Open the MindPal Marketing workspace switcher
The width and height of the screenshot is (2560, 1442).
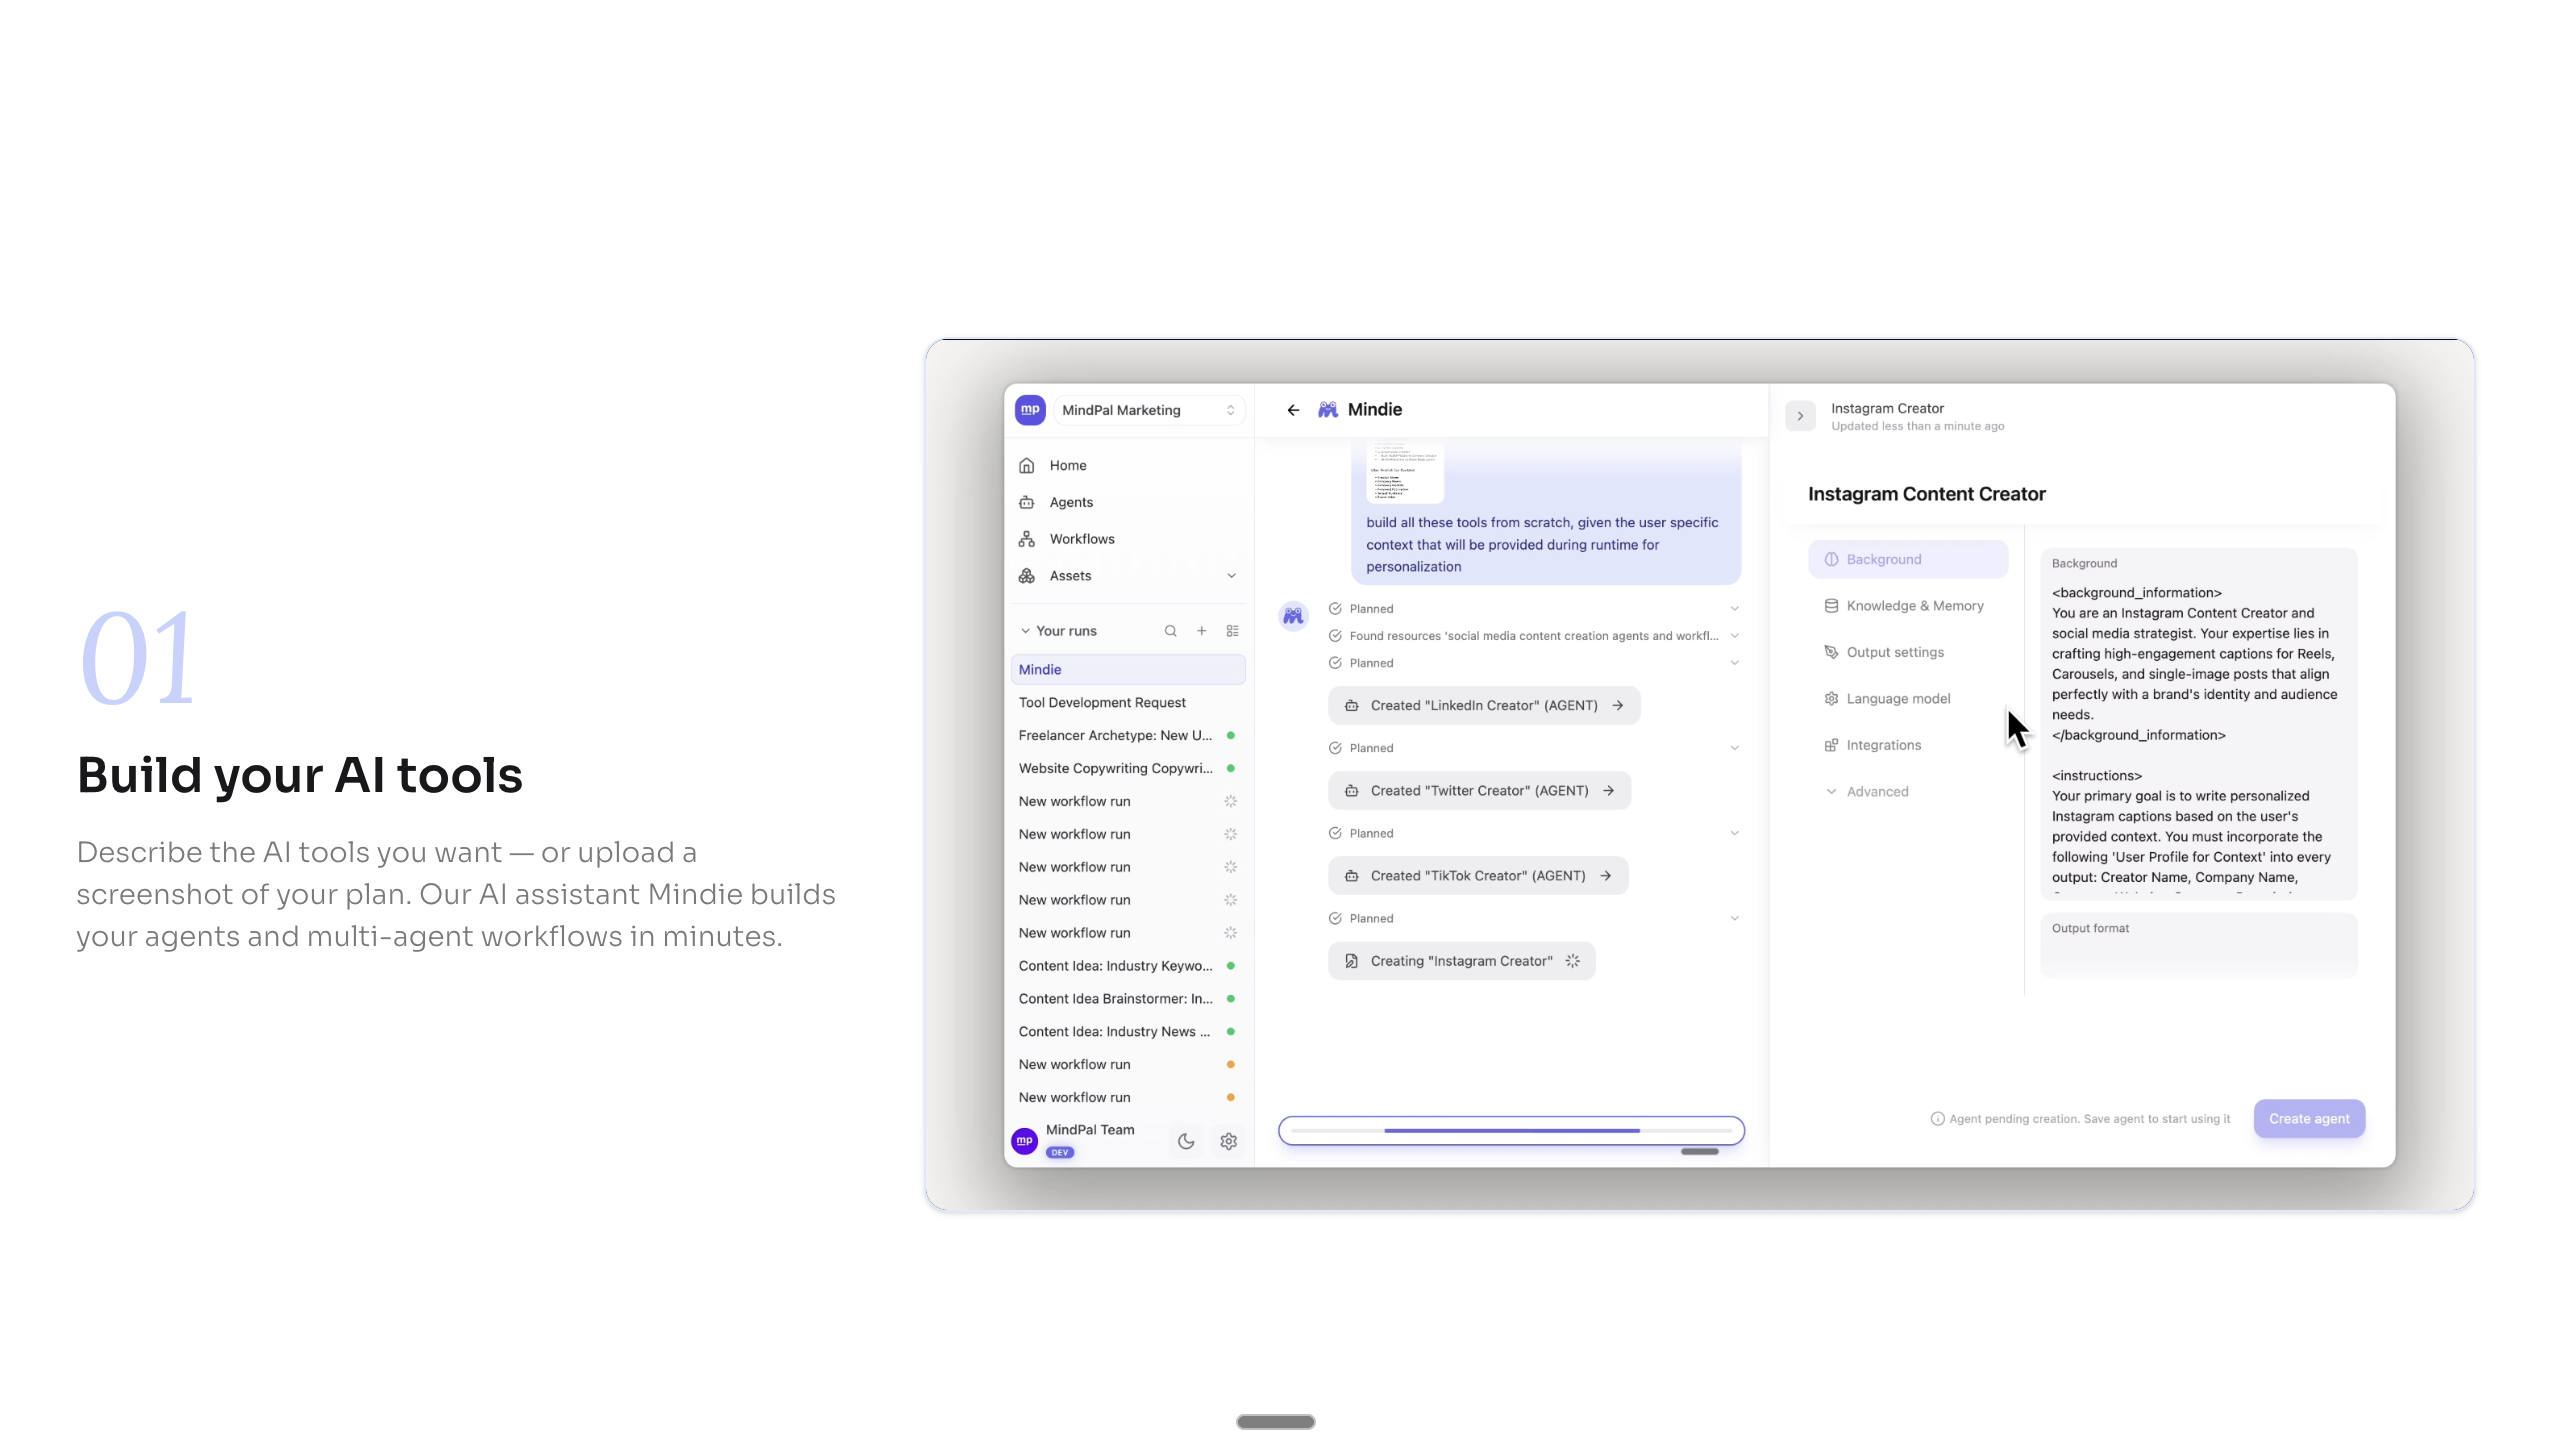[x=1146, y=410]
